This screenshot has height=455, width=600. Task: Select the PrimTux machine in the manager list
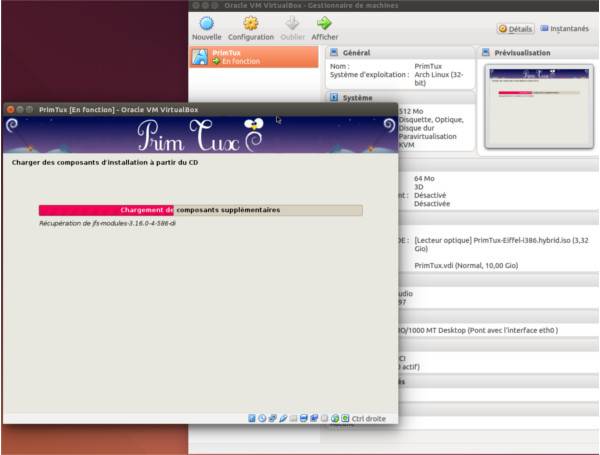pyautogui.click(x=254, y=57)
